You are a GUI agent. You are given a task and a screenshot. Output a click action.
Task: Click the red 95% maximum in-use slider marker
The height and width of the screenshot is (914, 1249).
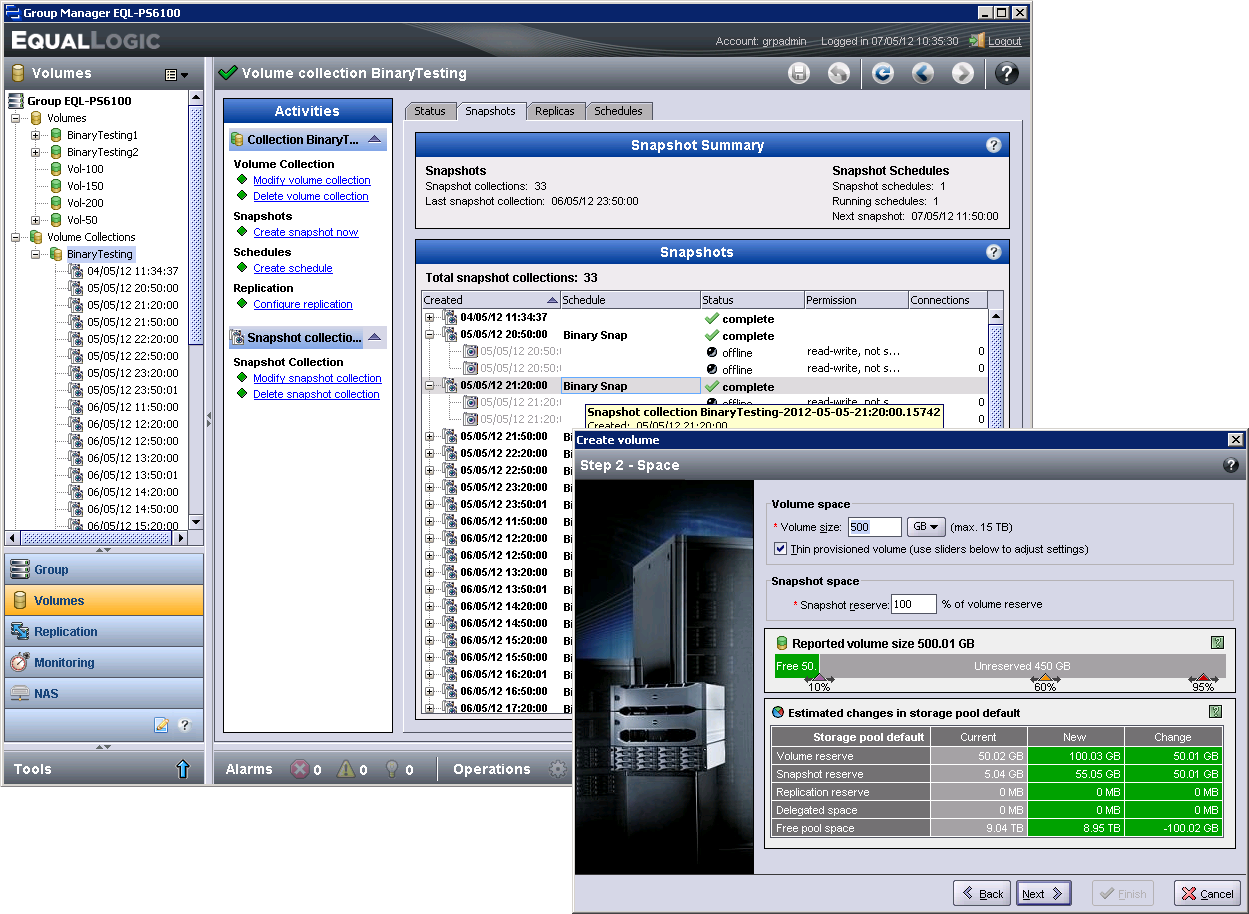pyautogui.click(x=1203, y=678)
